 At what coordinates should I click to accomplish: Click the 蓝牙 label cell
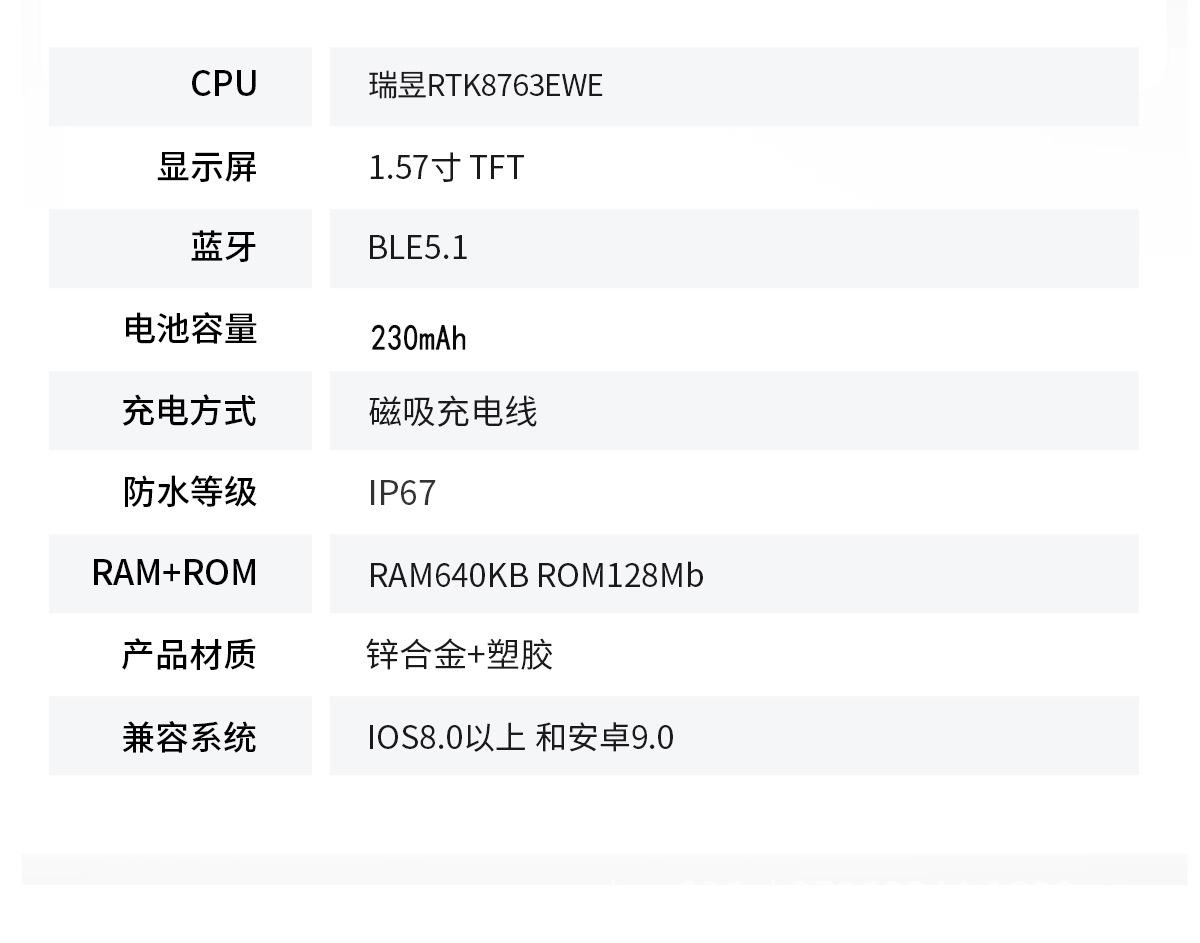click(x=180, y=248)
